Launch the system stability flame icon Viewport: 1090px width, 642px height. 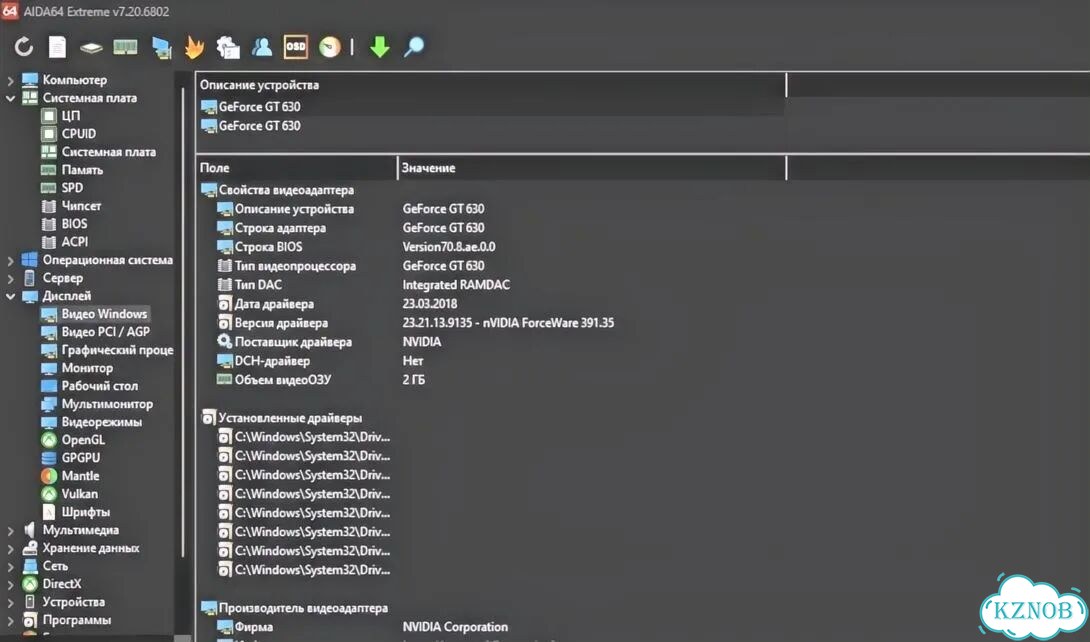195,47
